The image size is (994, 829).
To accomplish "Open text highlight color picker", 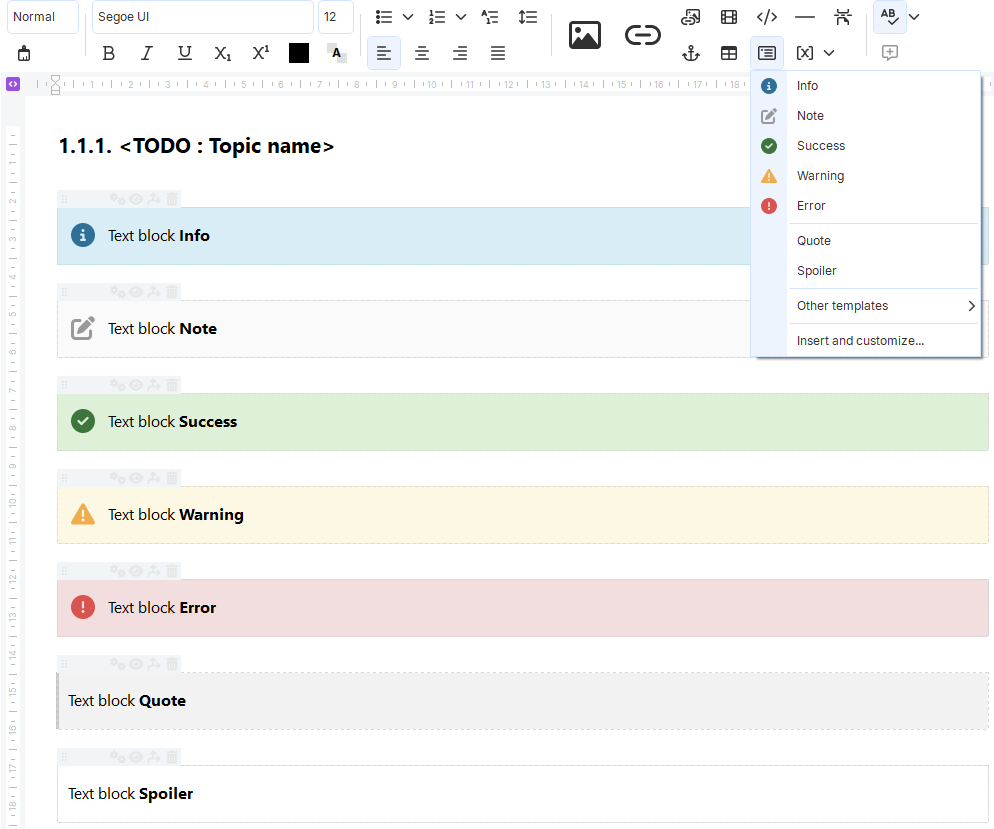I will tap(337, 53).
